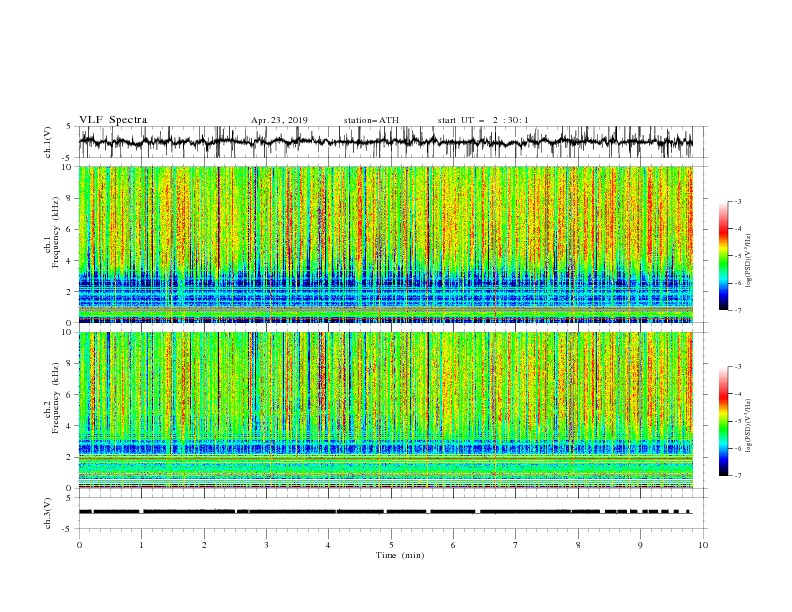Image resolution: width=792 pixels, height=612 pixels.
Task: Click time axis tick label "6"
Action: tap(453, 545)
